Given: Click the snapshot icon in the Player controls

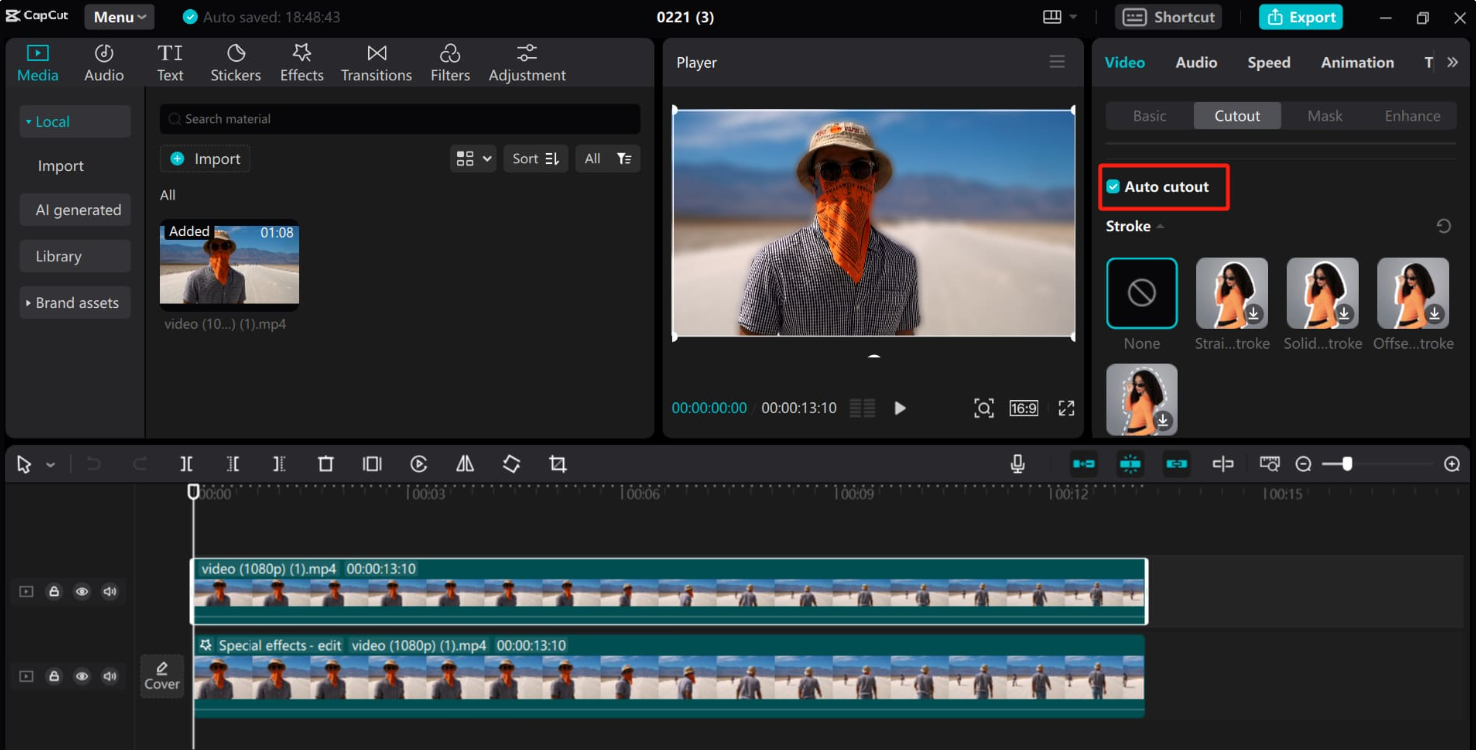Looking at the screenshot, I should [983, 408].
